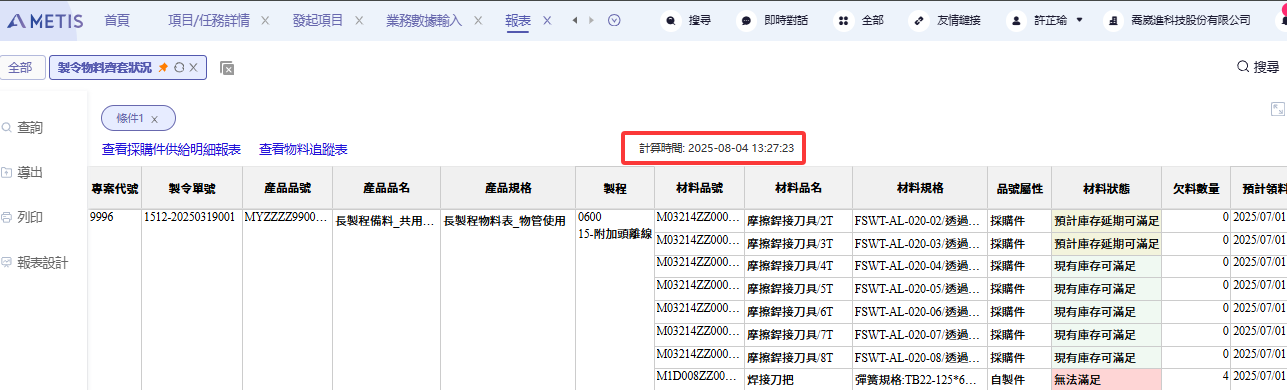Click the 材料狀態 column header

click(1106, 188)
